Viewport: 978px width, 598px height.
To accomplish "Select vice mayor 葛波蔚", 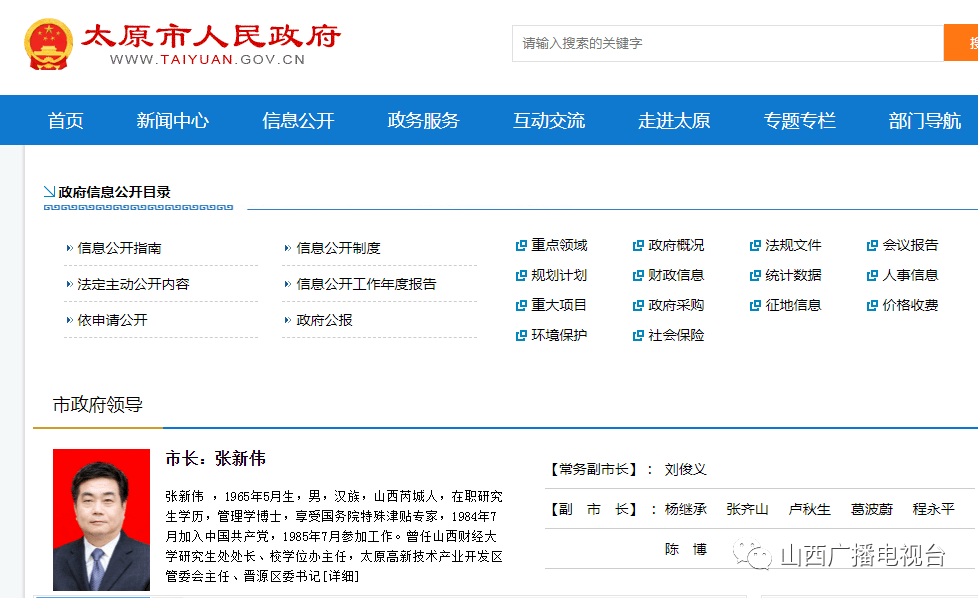I will click(x=872, y=509).
